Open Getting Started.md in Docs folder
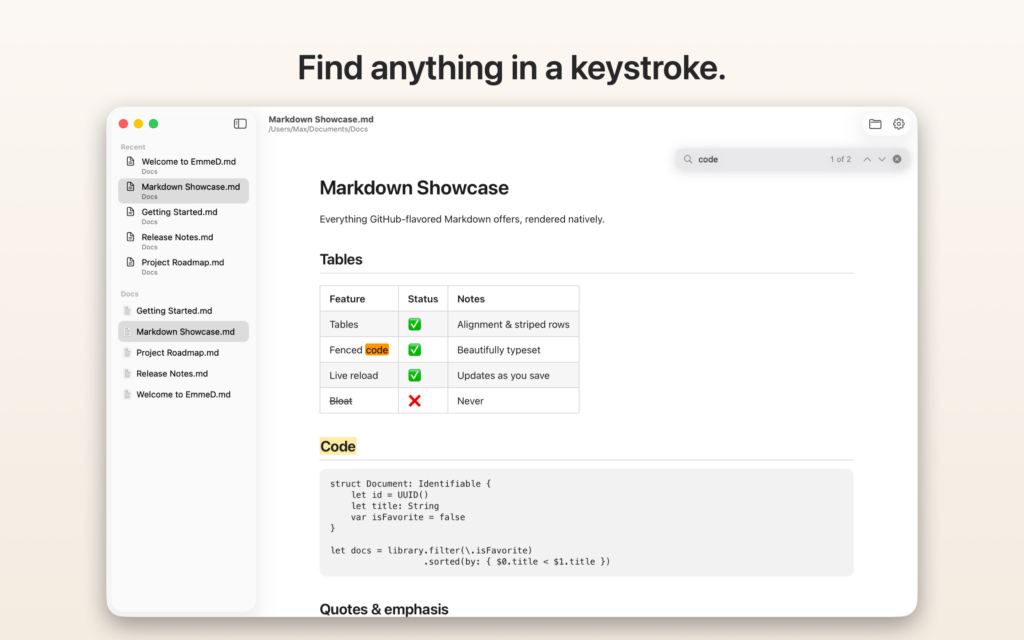 pyautogui.click(x=184, y=311)
